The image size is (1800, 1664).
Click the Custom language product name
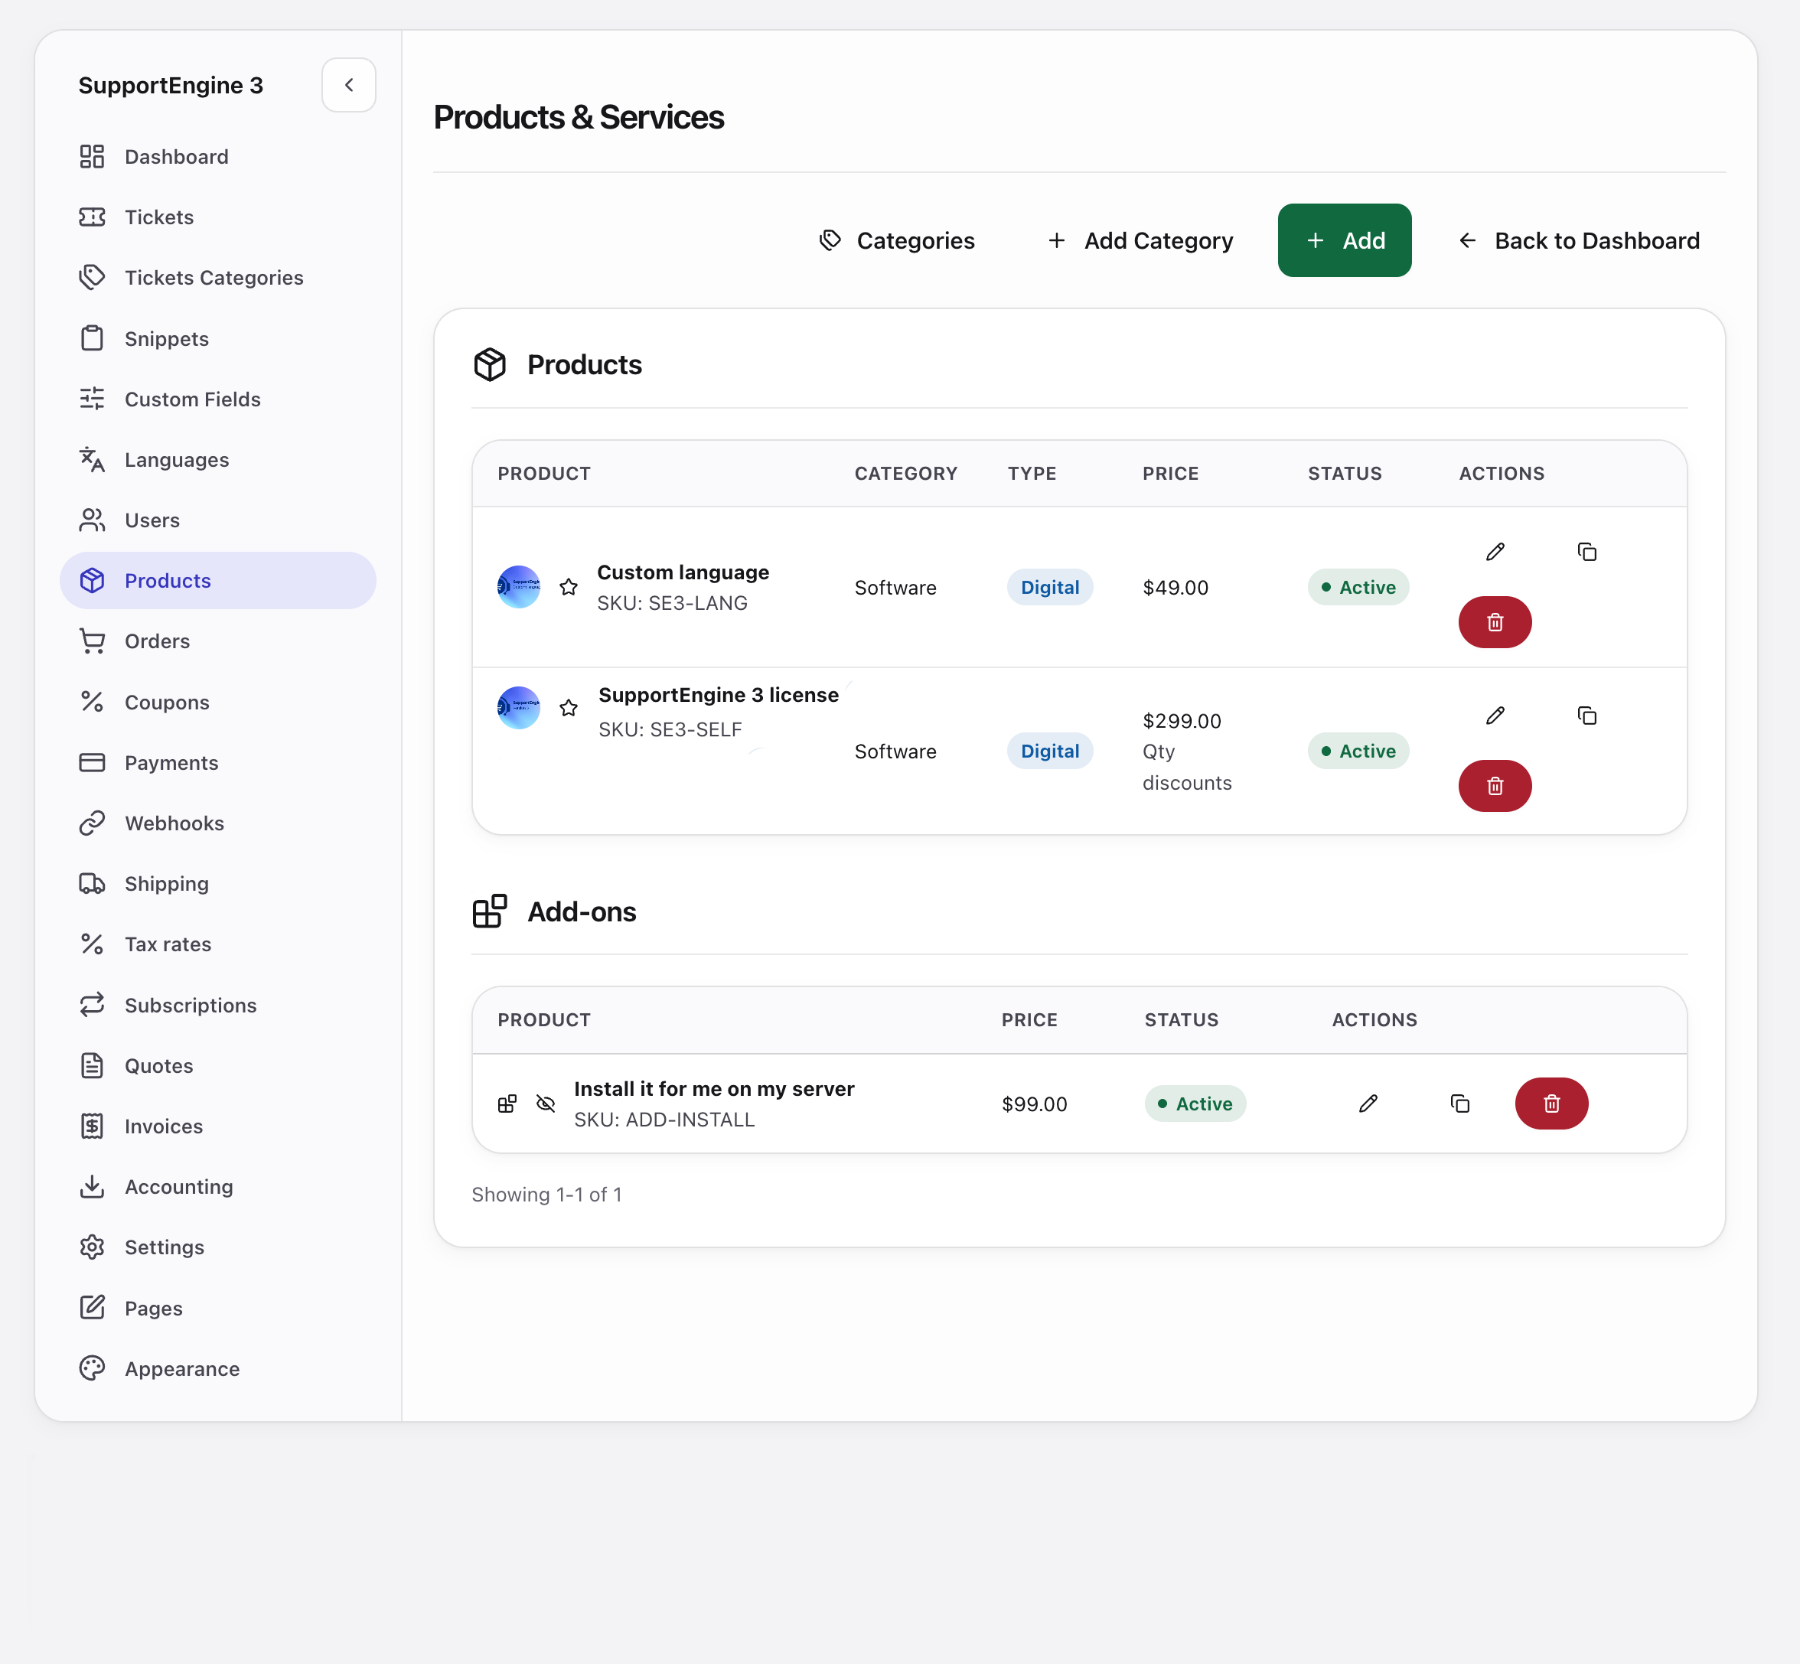point(683,573)
